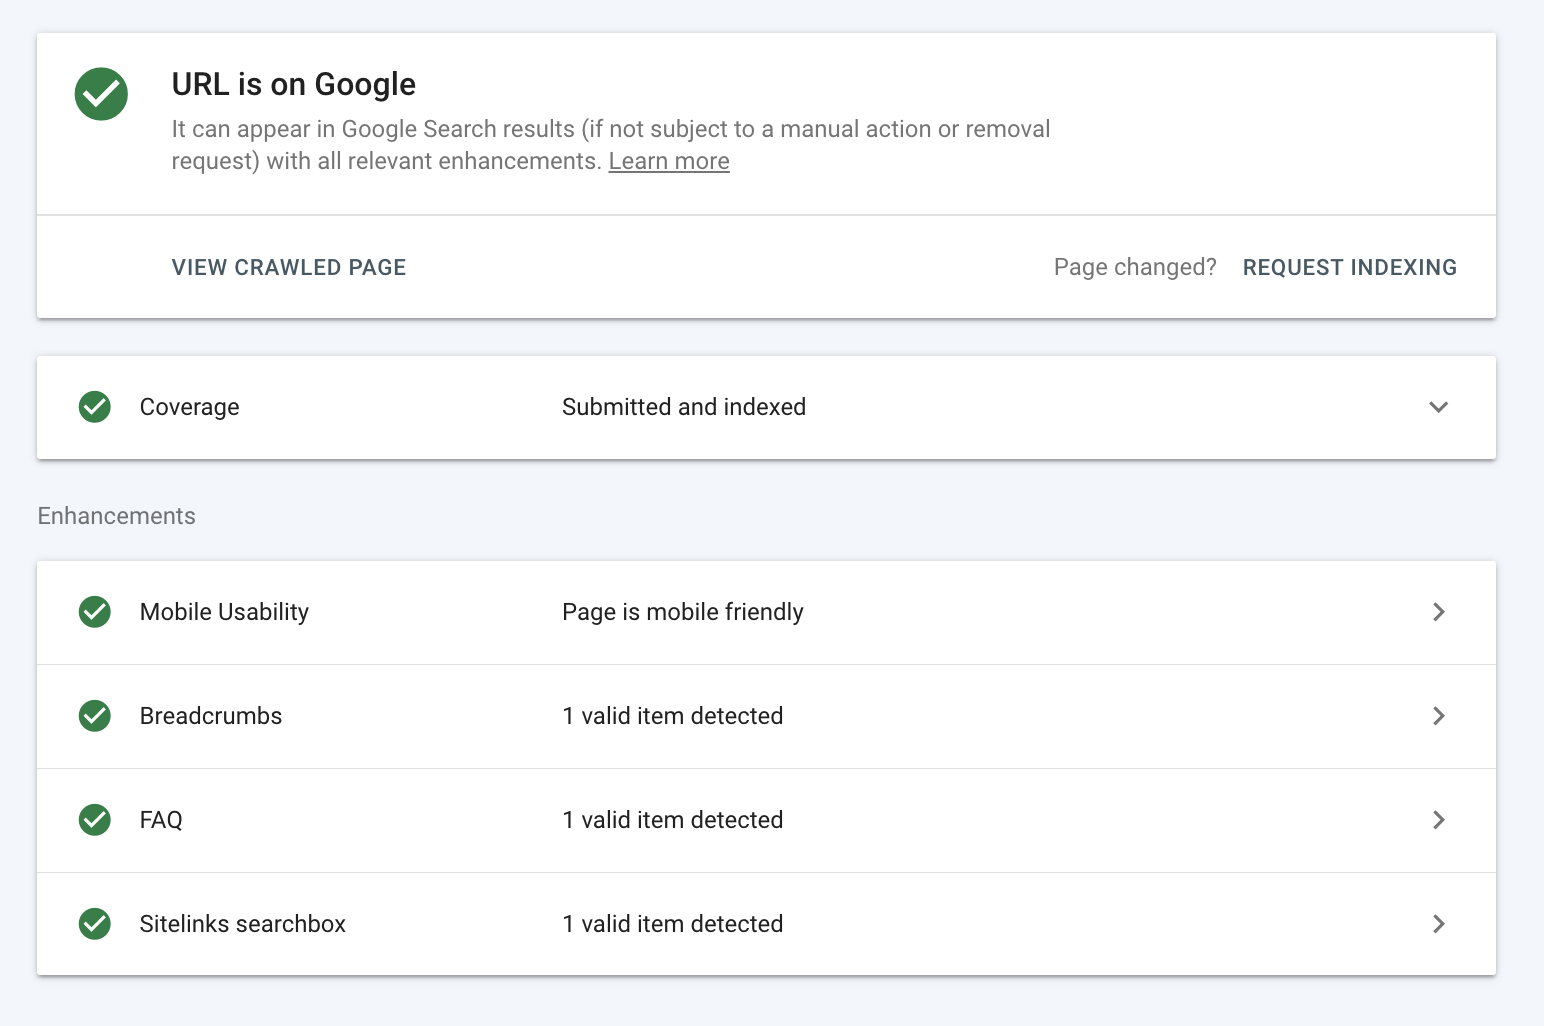Click the Coverage green check icon
The width and height of the screenshot is (1544, 1026).
click(95, 407)
